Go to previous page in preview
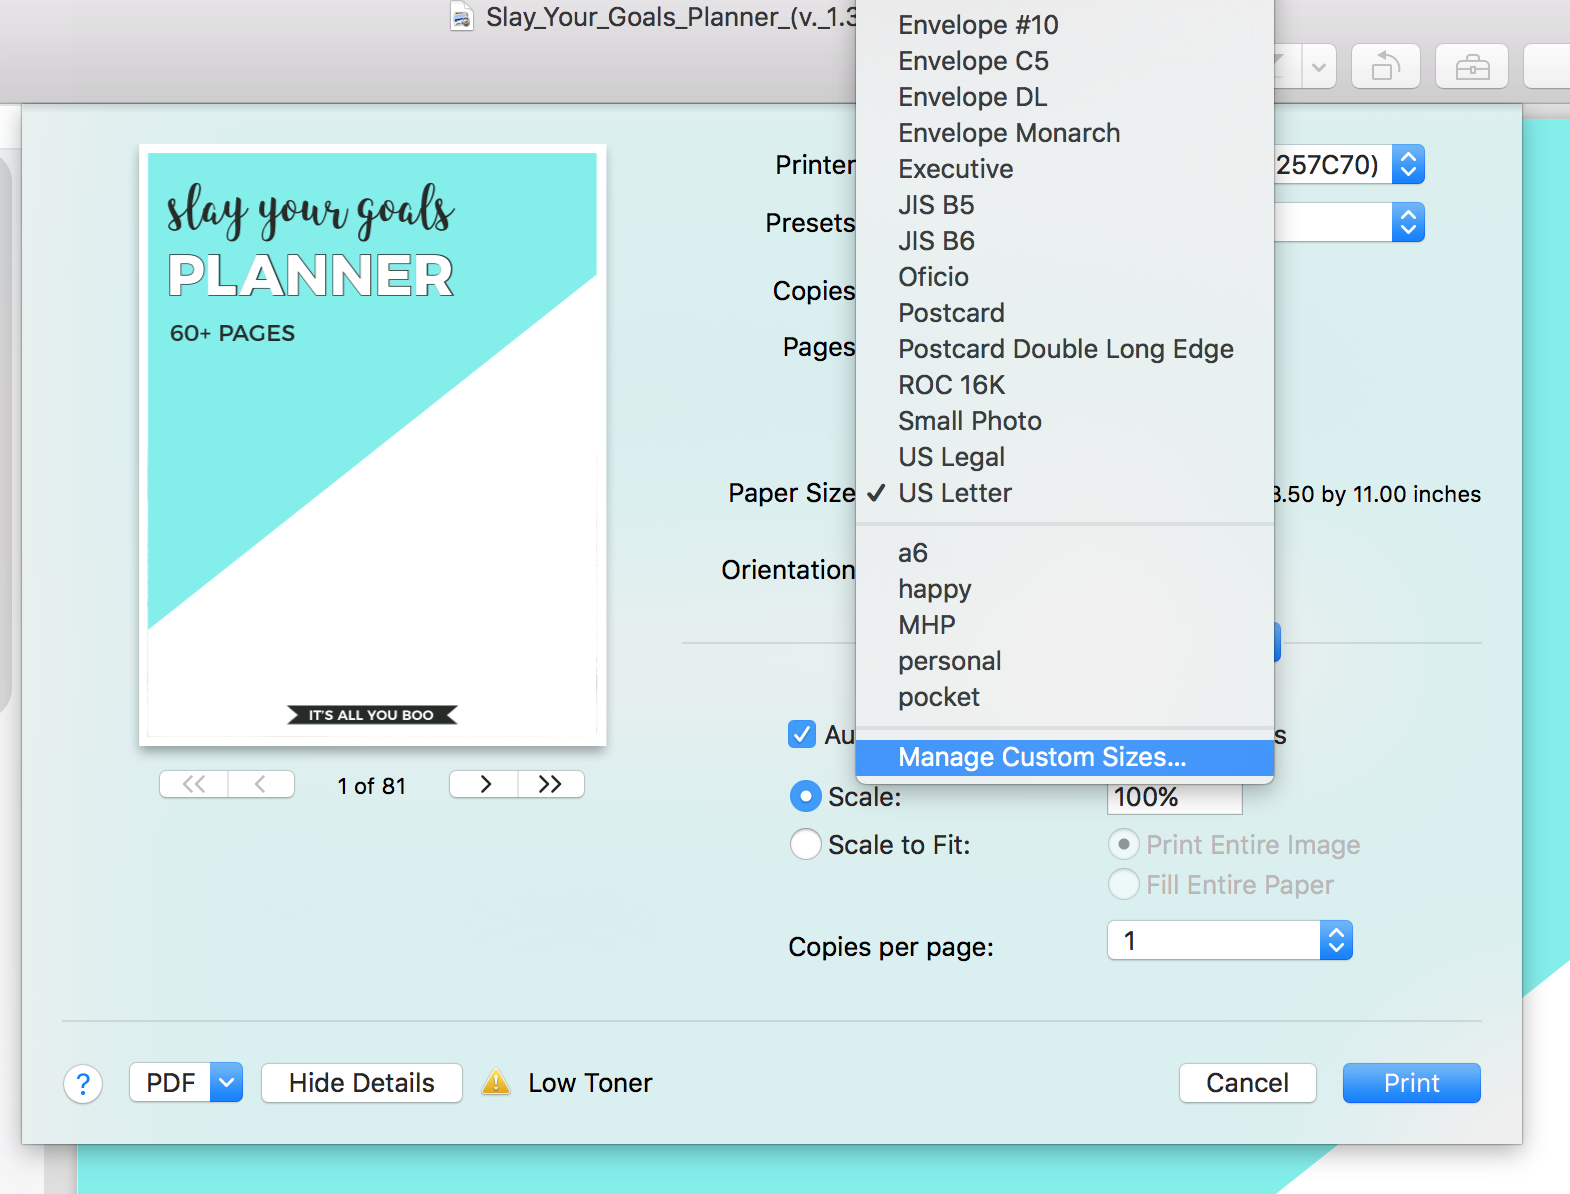 pos(261,785)
